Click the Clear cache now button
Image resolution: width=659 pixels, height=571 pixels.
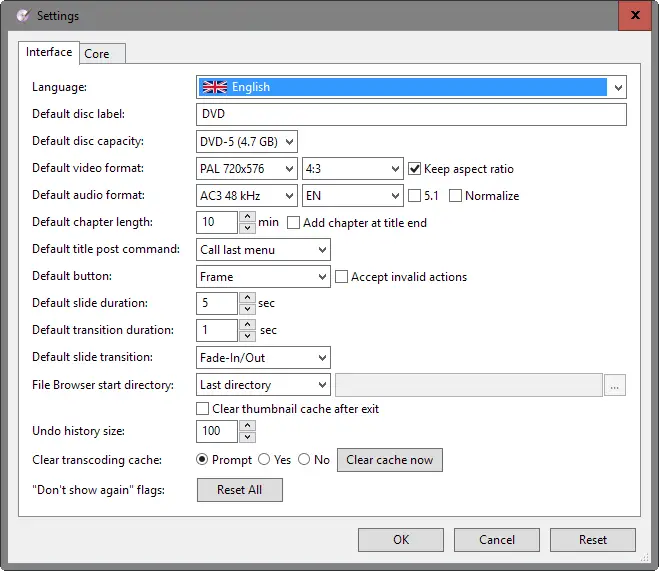(390, 460)
